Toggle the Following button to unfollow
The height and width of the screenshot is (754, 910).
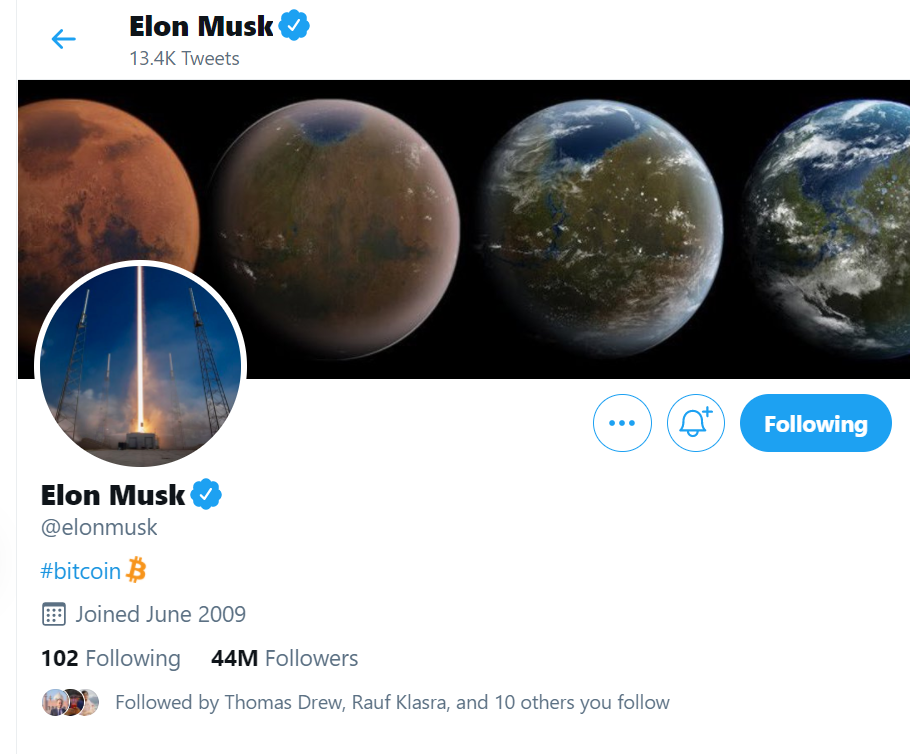815,423
